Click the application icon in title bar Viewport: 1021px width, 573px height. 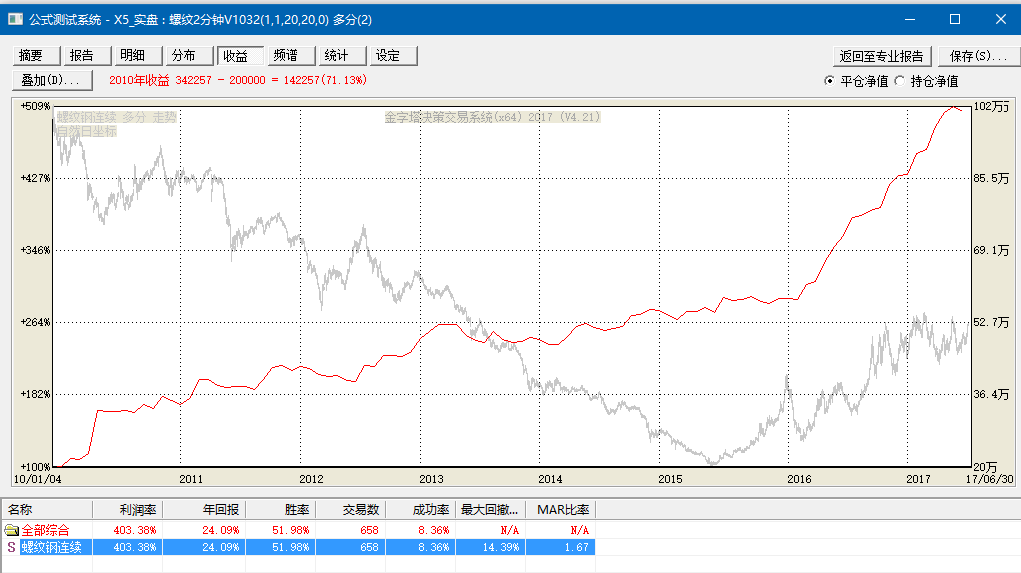click(x=15, y=20)
